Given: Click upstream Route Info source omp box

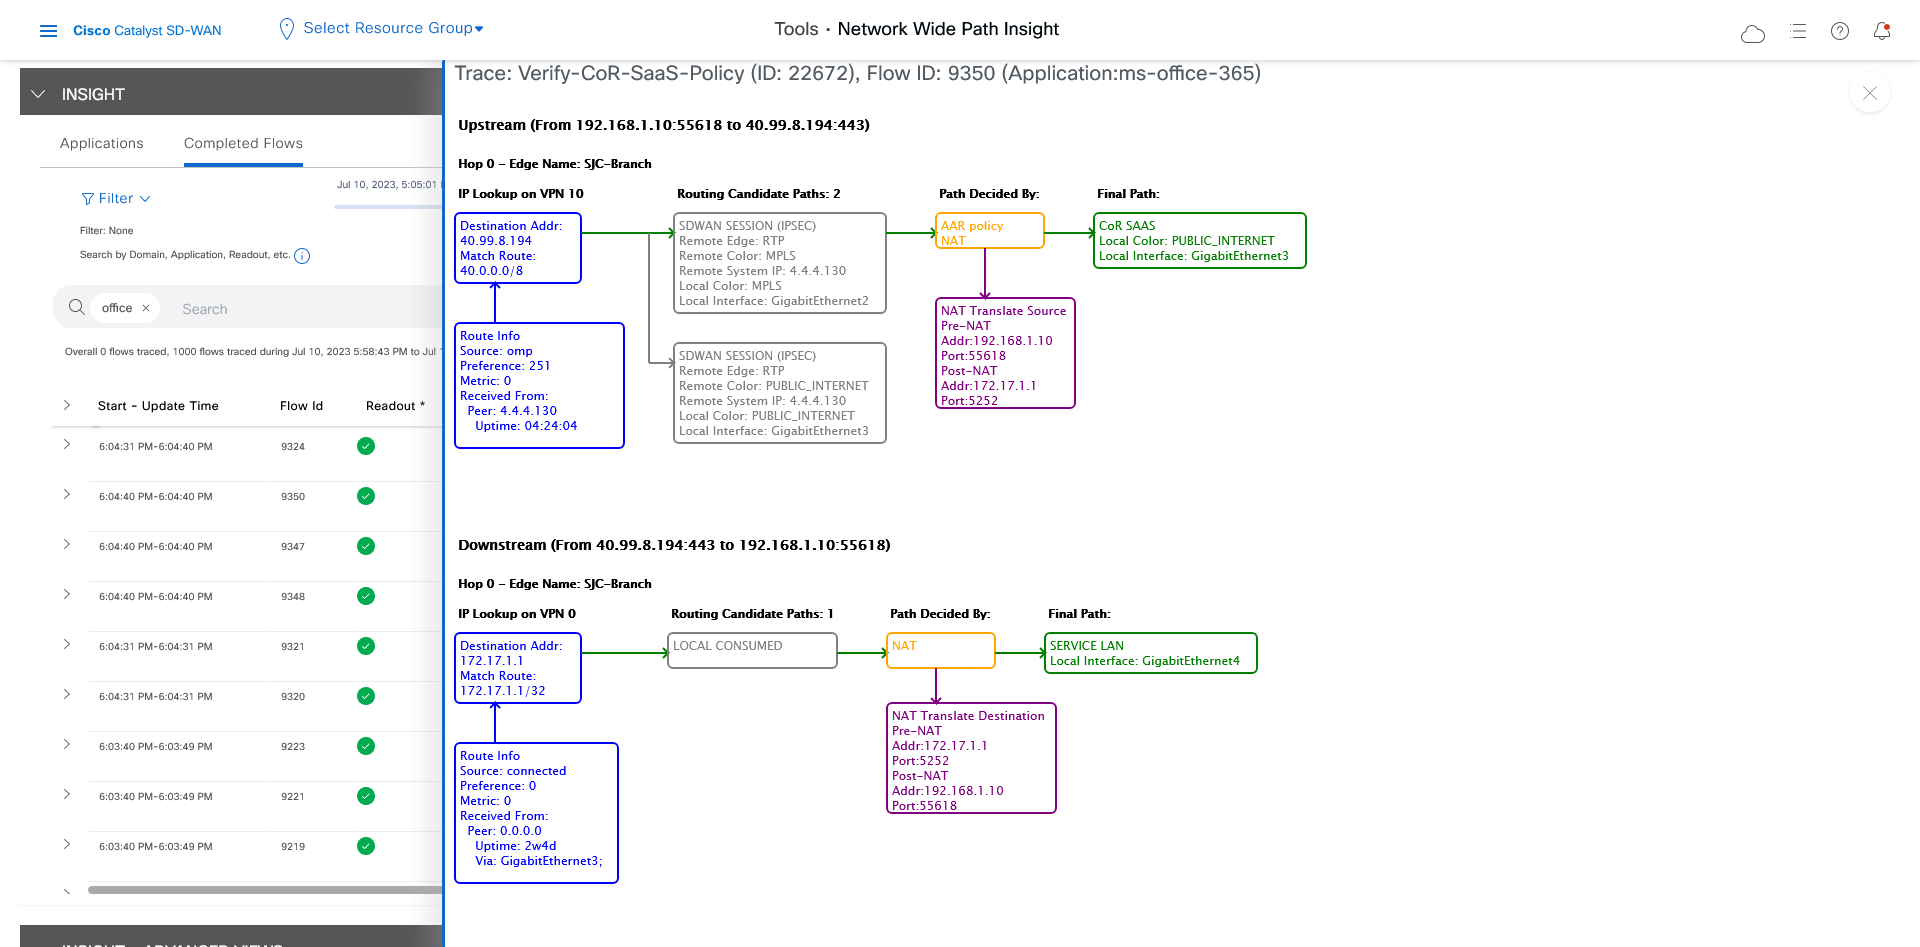Looking at the screenshot, I should pyautogui.click(x=539, y=385).
